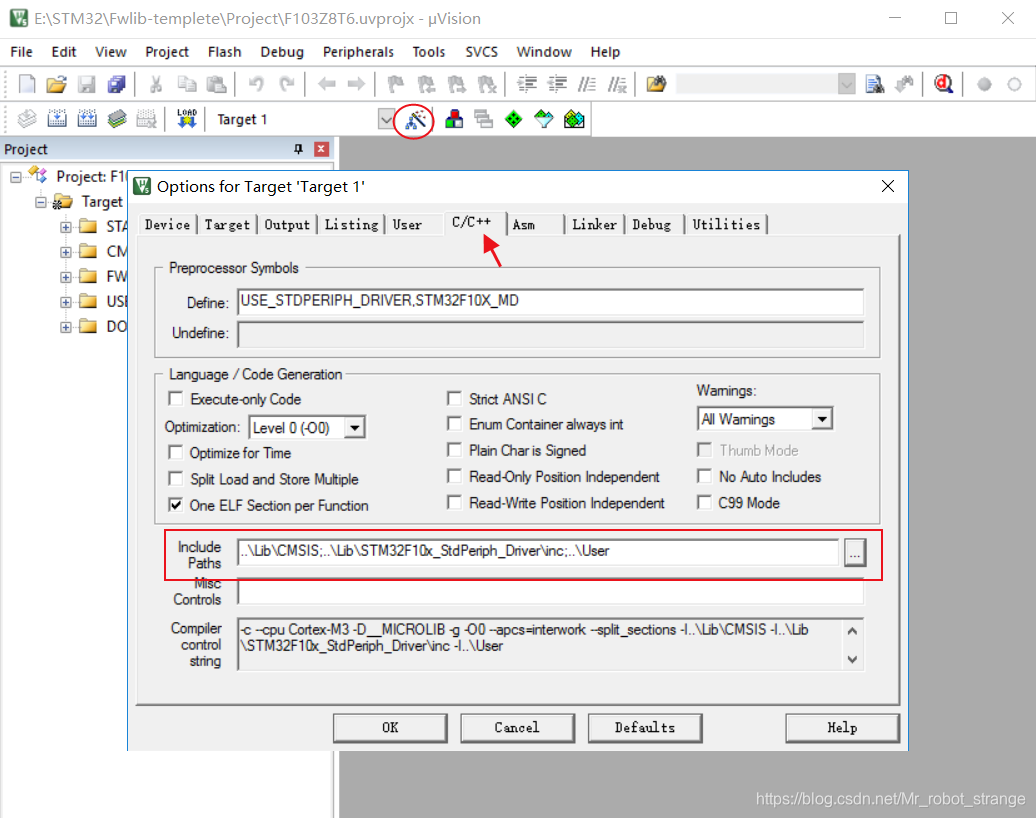Switch to the Device tab

[x=168, y=225]
